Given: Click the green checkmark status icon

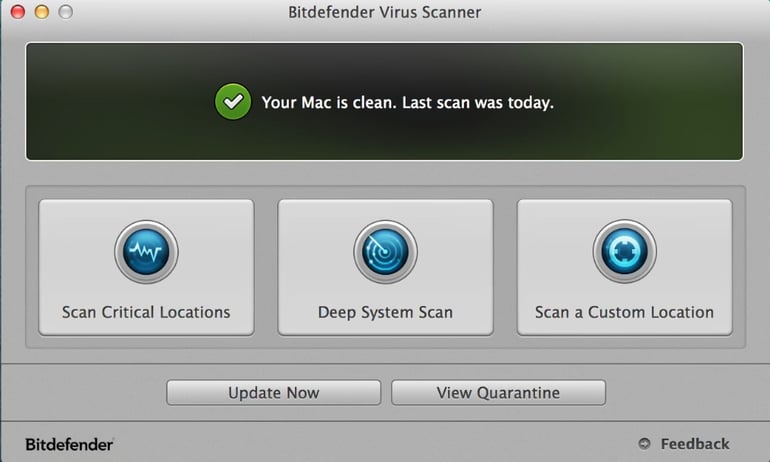Looking at the screenshot, I should click(233, 102).
